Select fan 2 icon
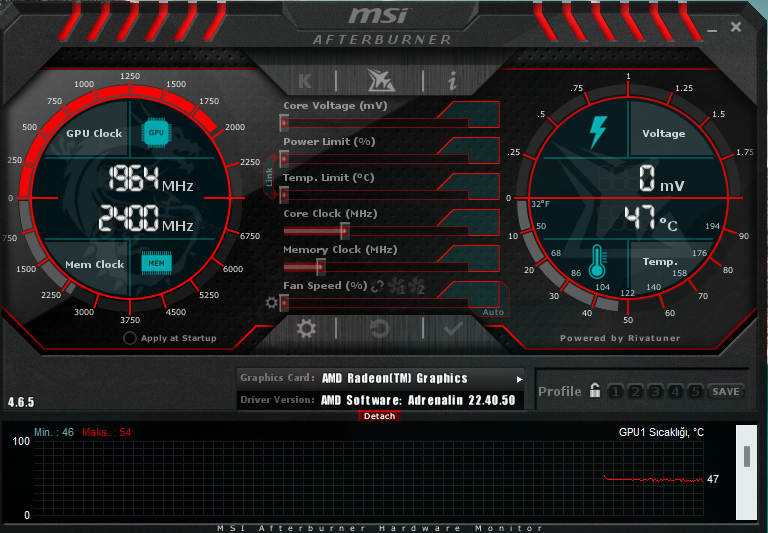The height and width of the screenshot is (533, 768). click(416, 287)
